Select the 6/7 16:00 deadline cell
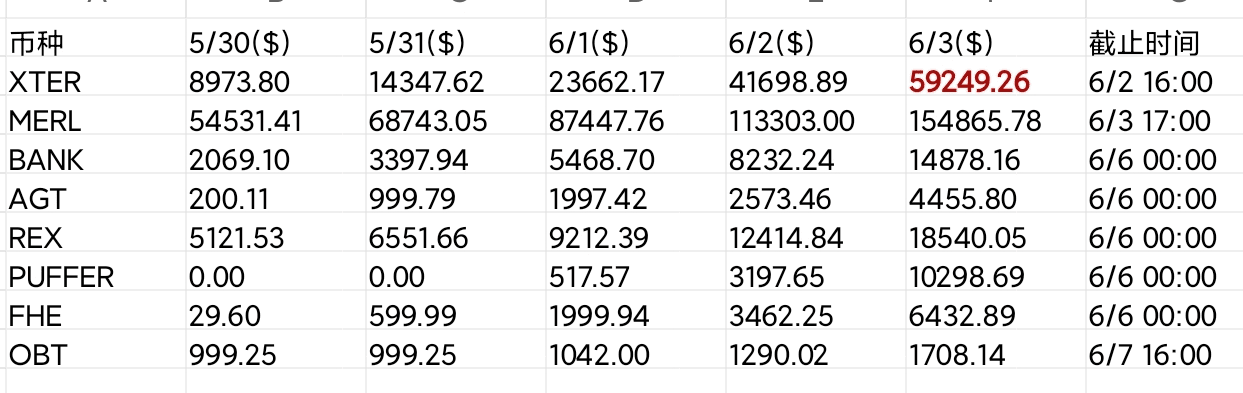Image resolution: width=1243 pixels, height=393 pixels. pos(1163,355)
